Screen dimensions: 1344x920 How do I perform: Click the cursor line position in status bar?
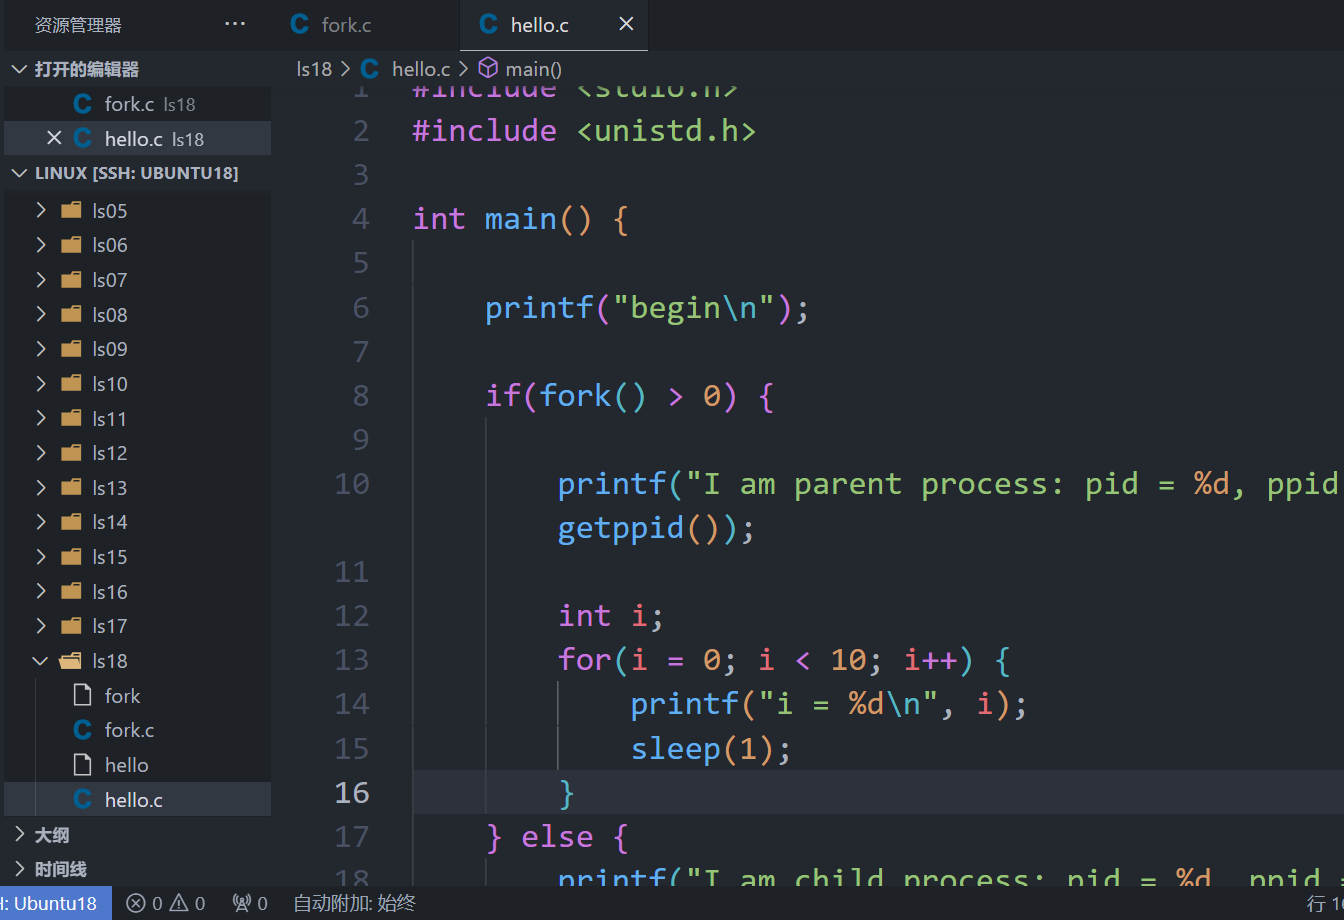pyautogui.click(x=1324, y=903)
